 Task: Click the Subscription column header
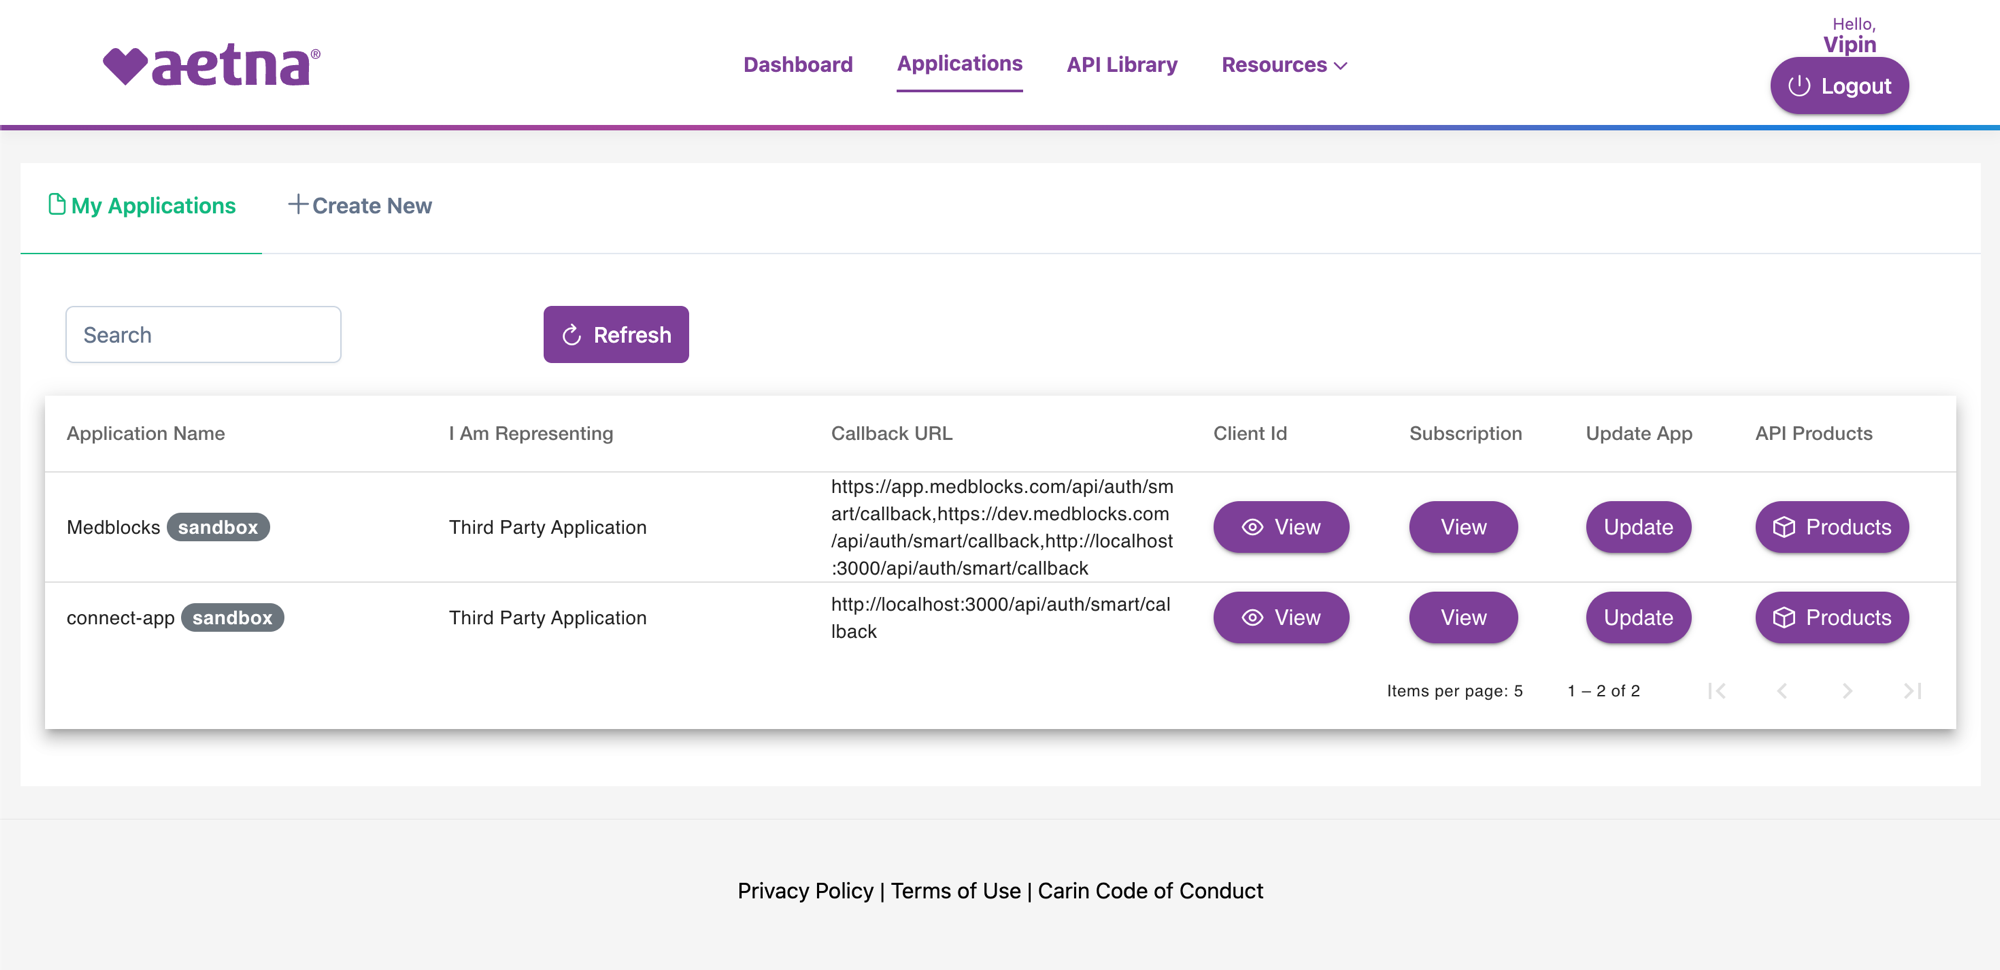click(x=1466, y=434)
